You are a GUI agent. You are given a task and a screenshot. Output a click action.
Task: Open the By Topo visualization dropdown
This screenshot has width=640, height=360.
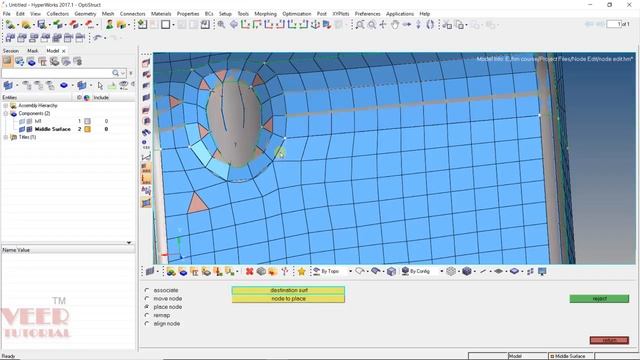(x=350, y=271)
